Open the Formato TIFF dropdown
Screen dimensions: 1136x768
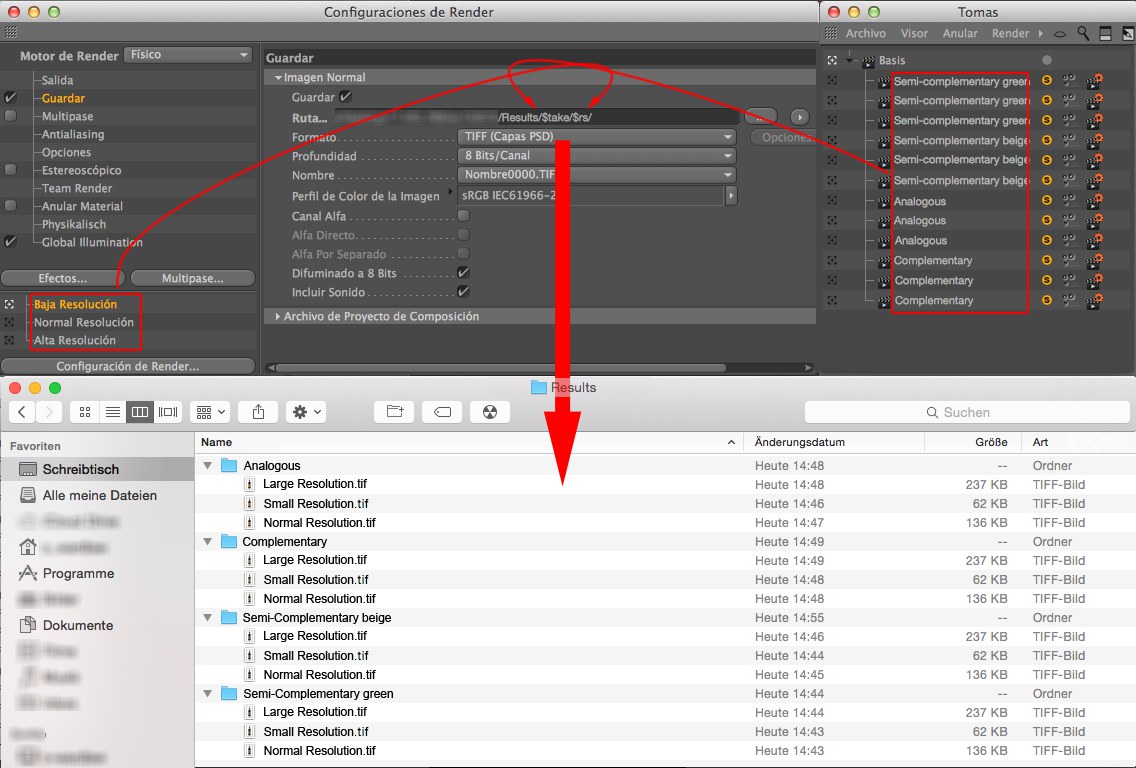click(x=596, y=137)
